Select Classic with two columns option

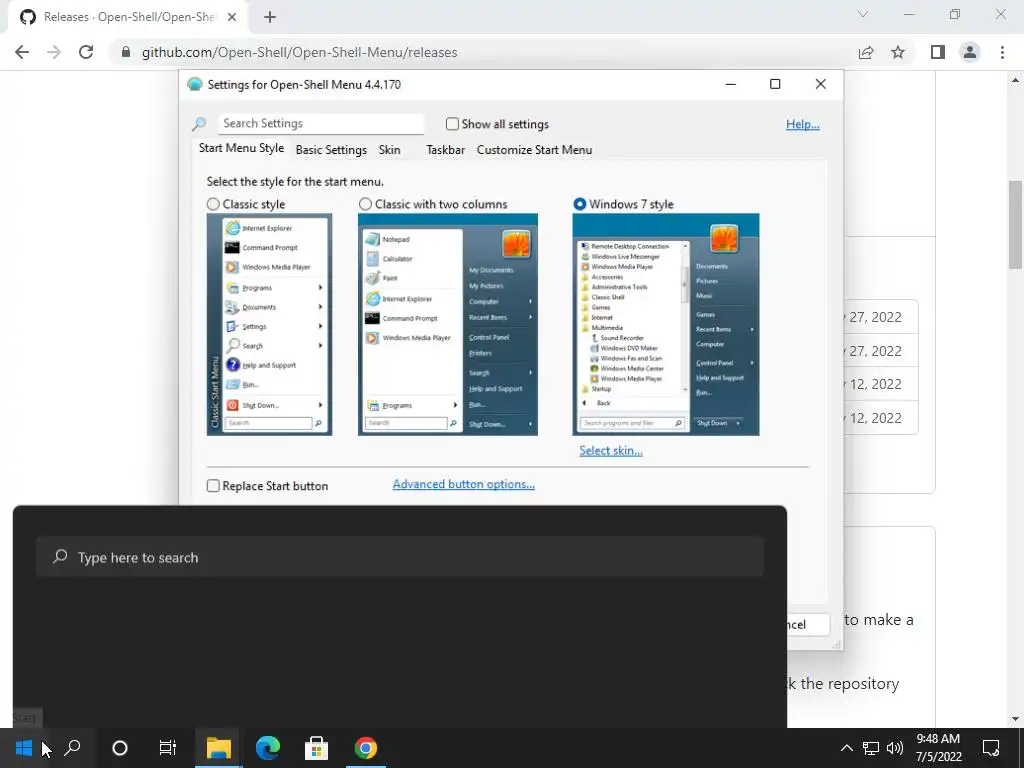[365, 204]
